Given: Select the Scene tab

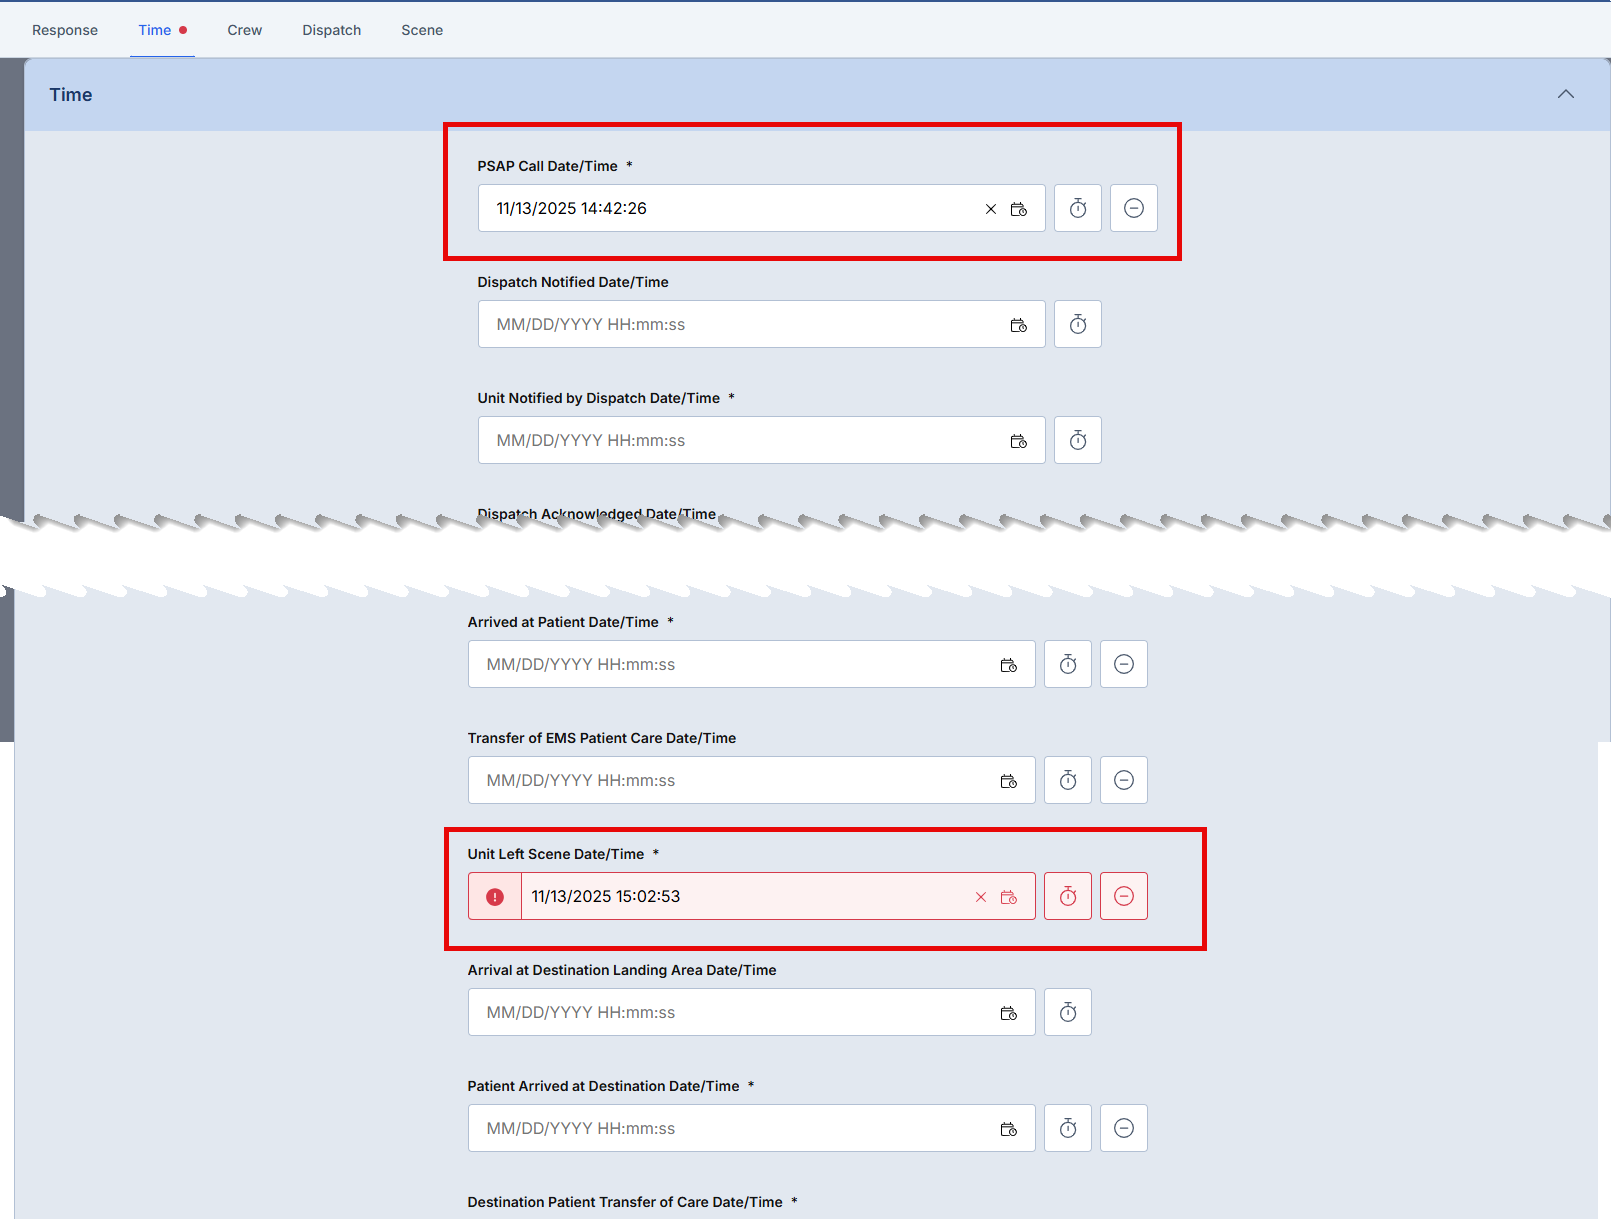Looking at the screenshot, I should pyautogui.click(x=422, y=30).
